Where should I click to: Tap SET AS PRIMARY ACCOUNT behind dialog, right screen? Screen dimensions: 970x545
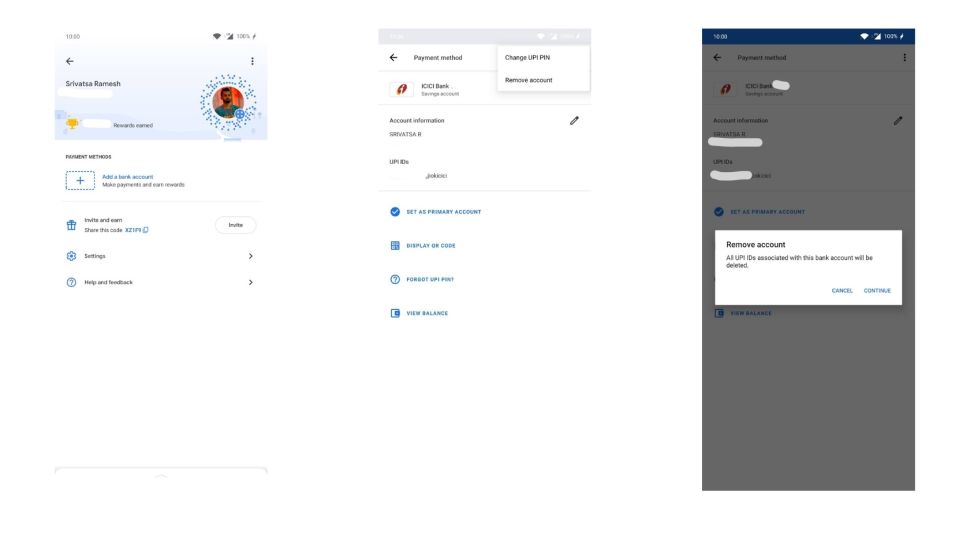(767, 212)
